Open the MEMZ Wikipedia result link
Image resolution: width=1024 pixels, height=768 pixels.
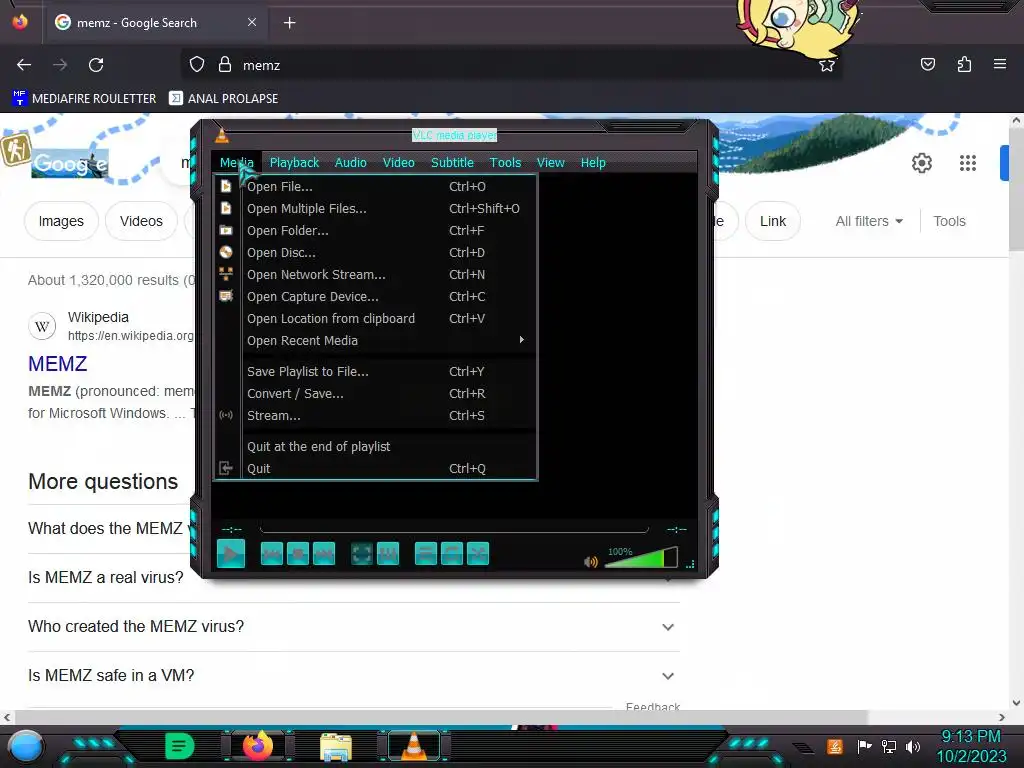coord(57,364)
